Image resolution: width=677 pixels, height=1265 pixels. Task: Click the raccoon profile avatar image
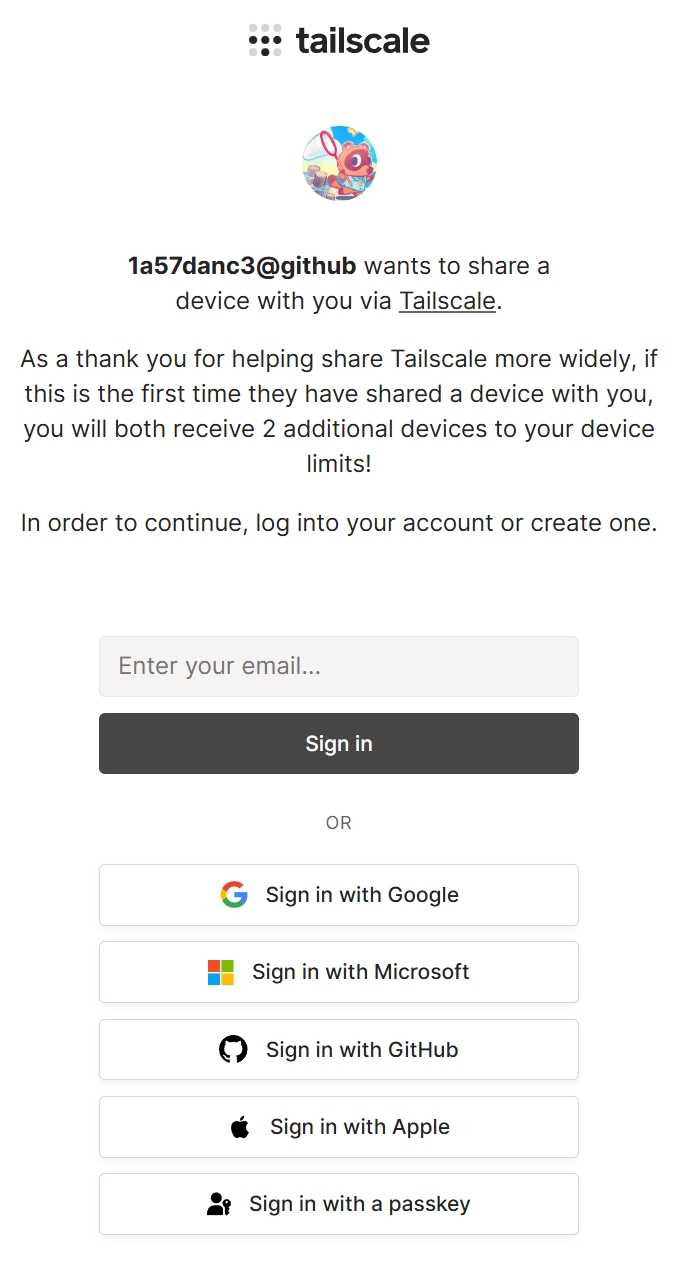tap(339, 164)
